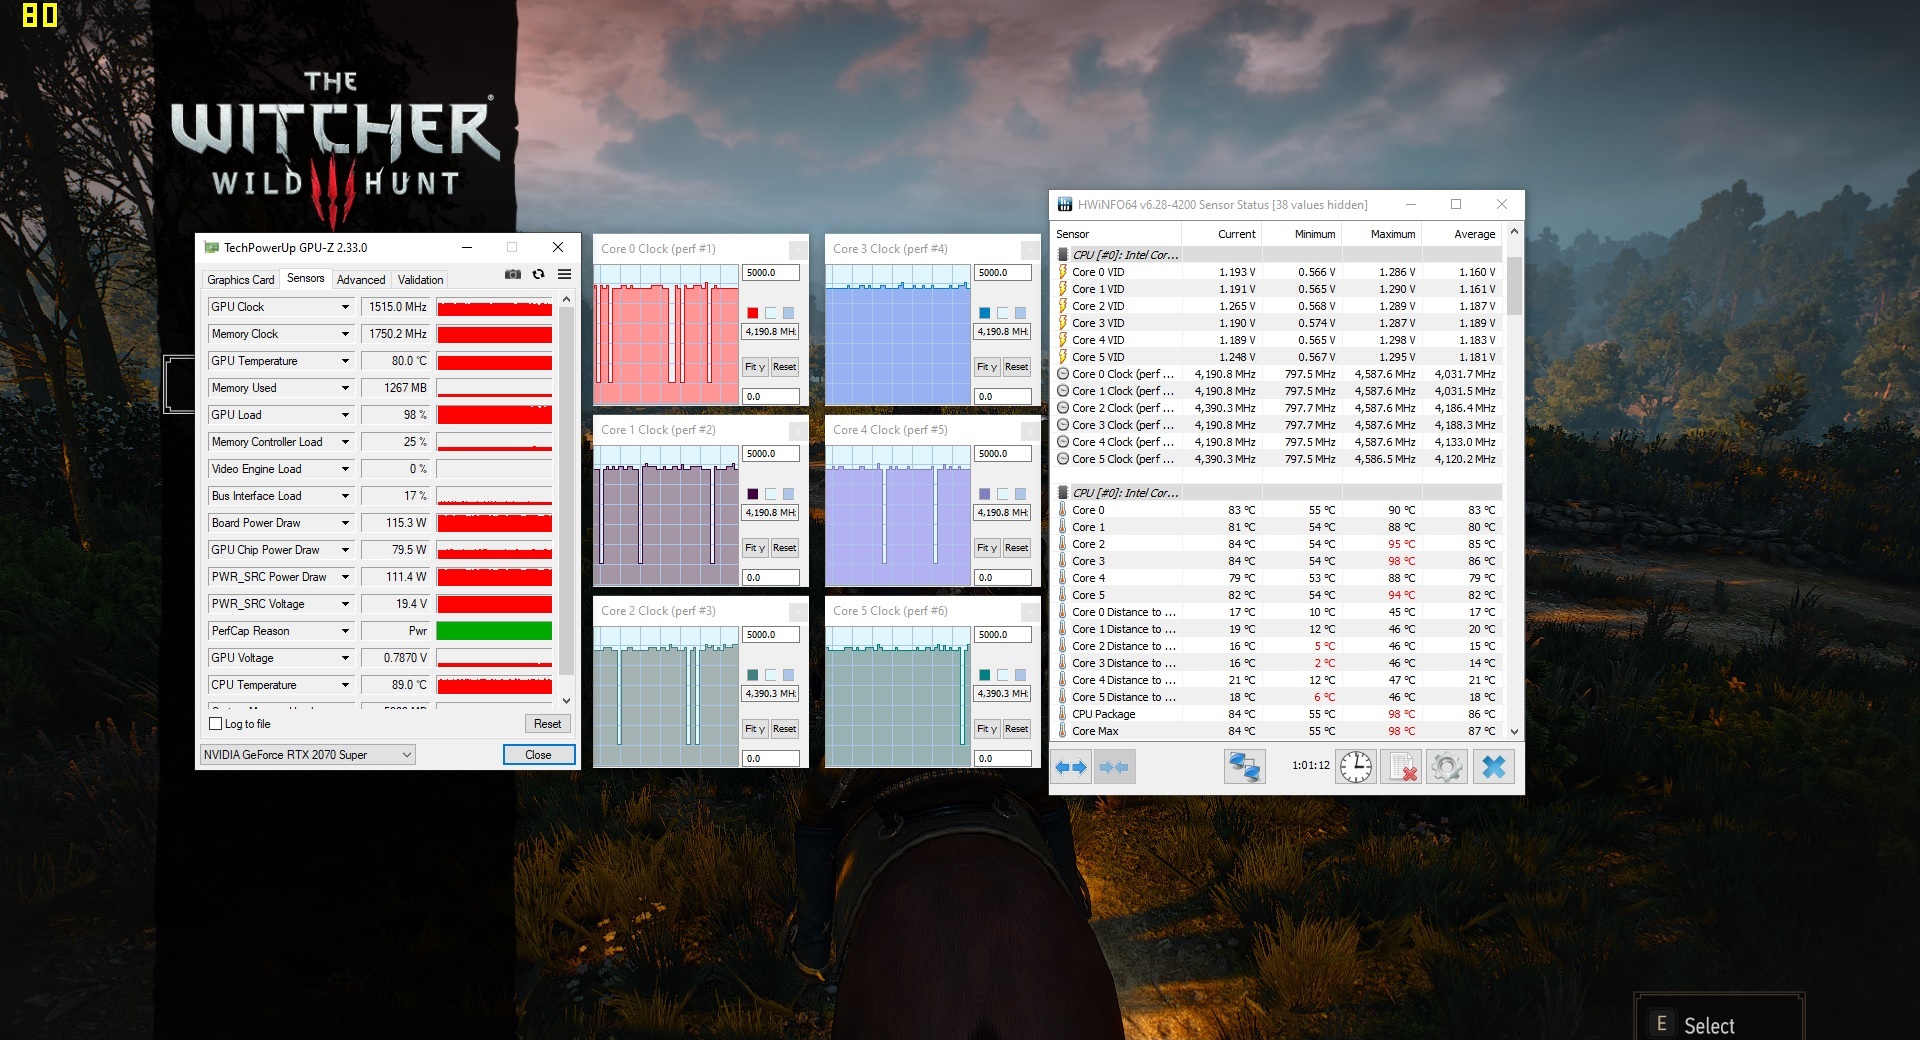Screen dimensions: 1920x1040
Task: Open HWiNFO remote network computers icon
Action: [x=1245, y=767]
